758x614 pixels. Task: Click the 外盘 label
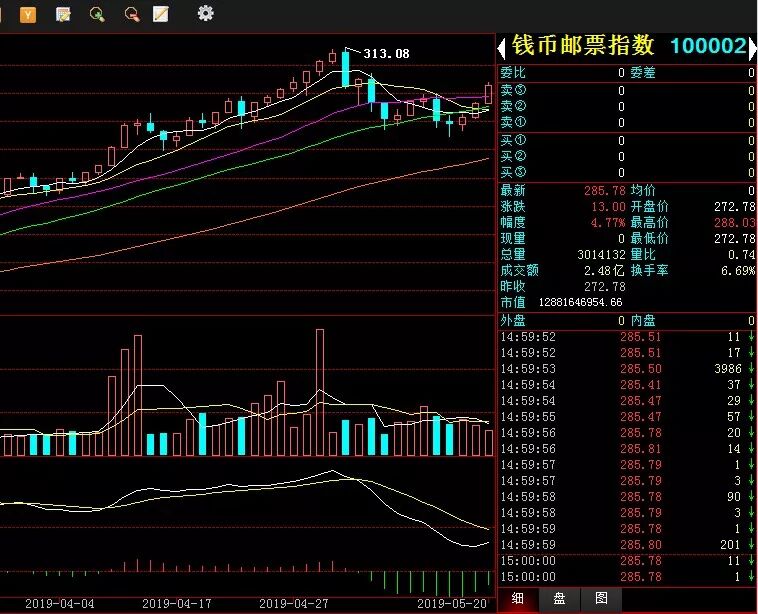513,321
